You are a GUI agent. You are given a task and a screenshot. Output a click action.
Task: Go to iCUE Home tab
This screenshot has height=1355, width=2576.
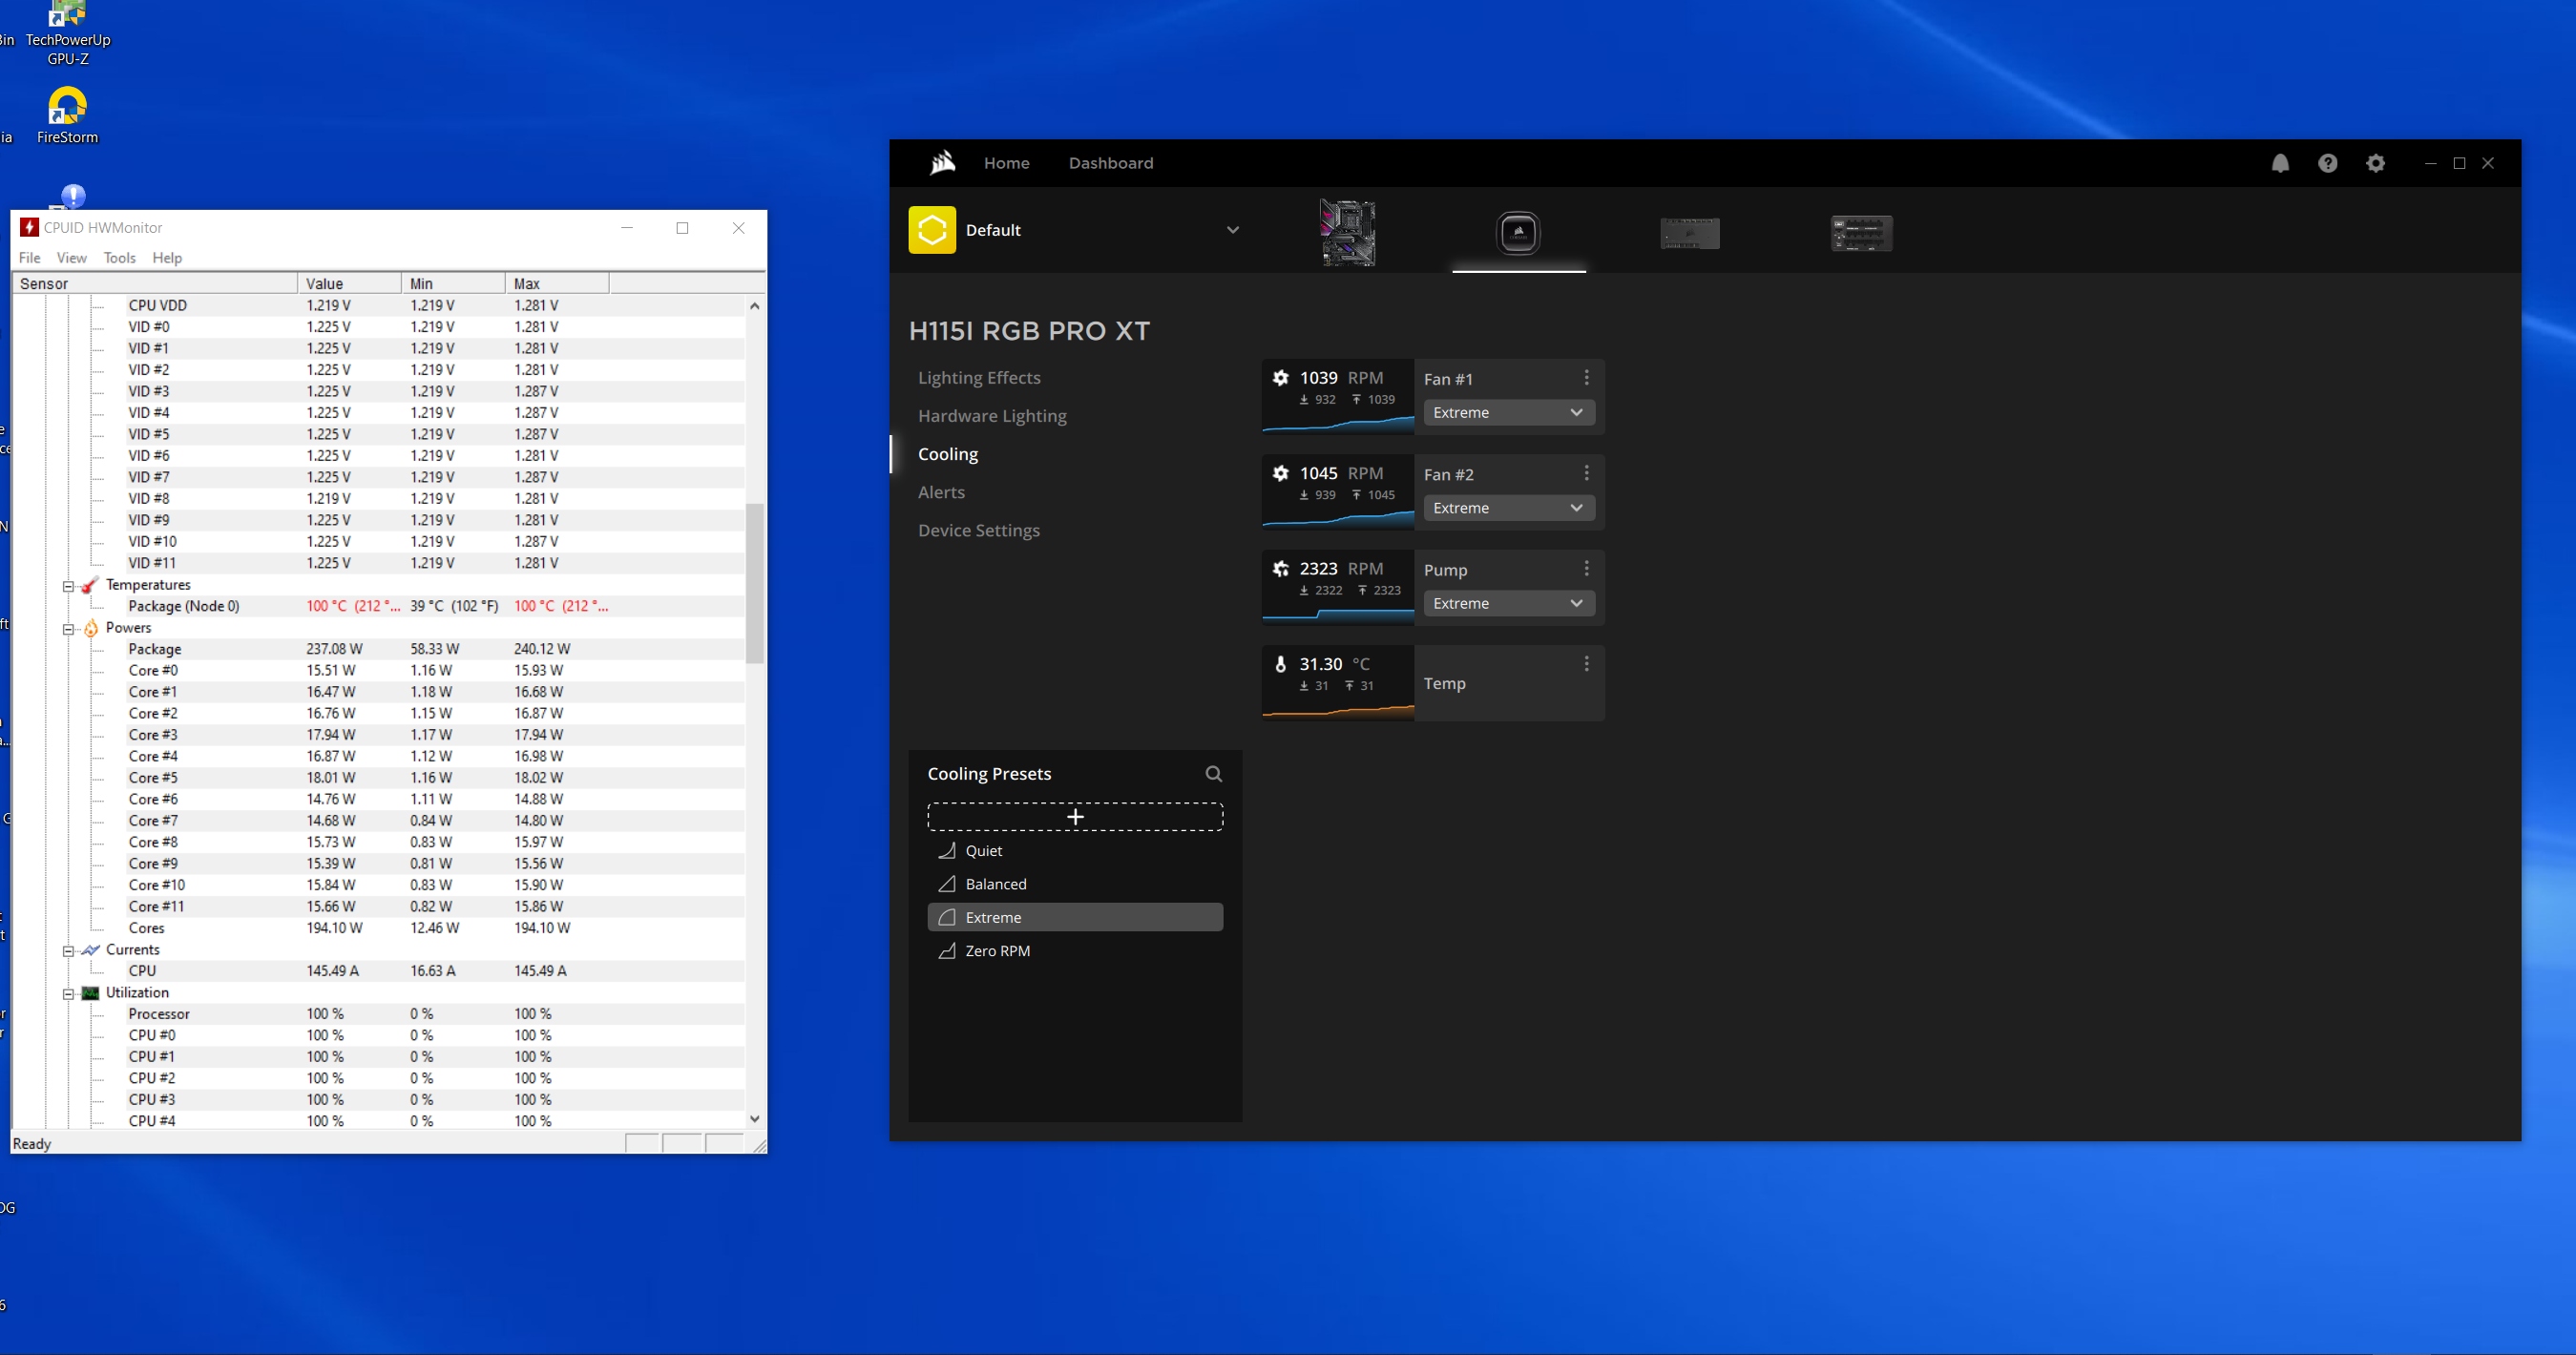coord(1006,162)
